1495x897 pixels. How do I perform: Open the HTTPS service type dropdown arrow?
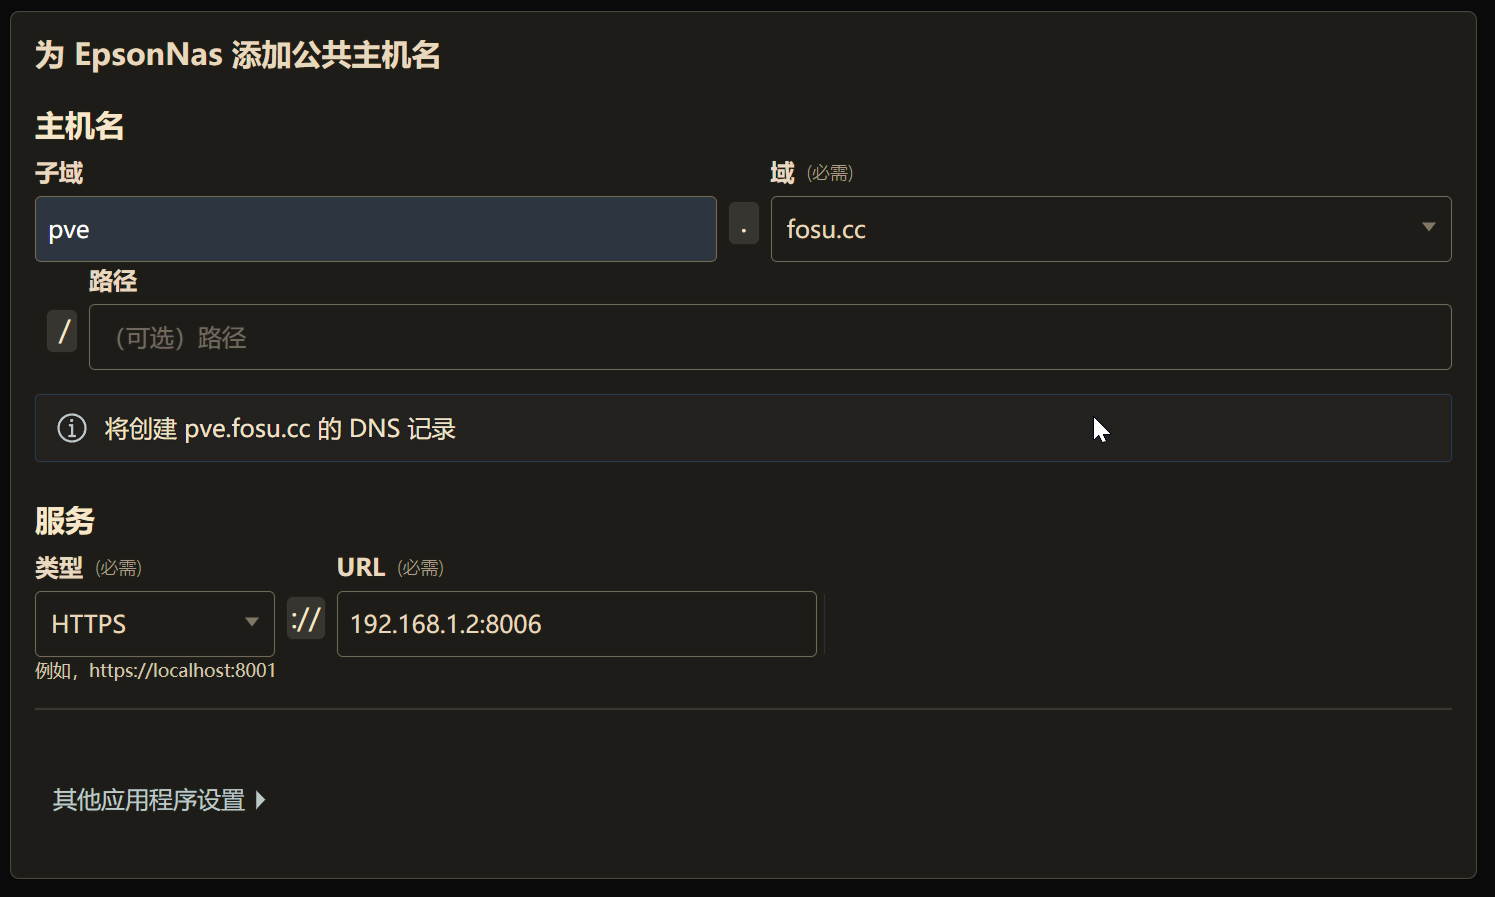pos(252,622)
